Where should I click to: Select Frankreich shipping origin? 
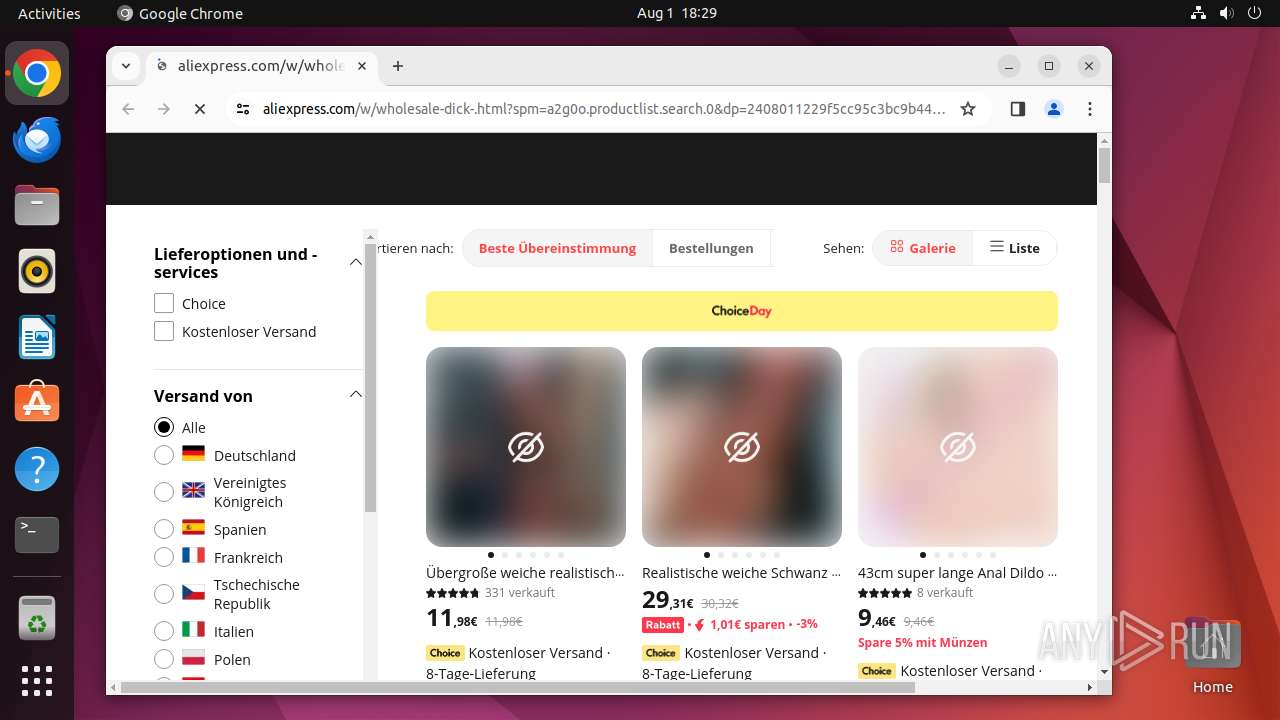pos(164,557)
